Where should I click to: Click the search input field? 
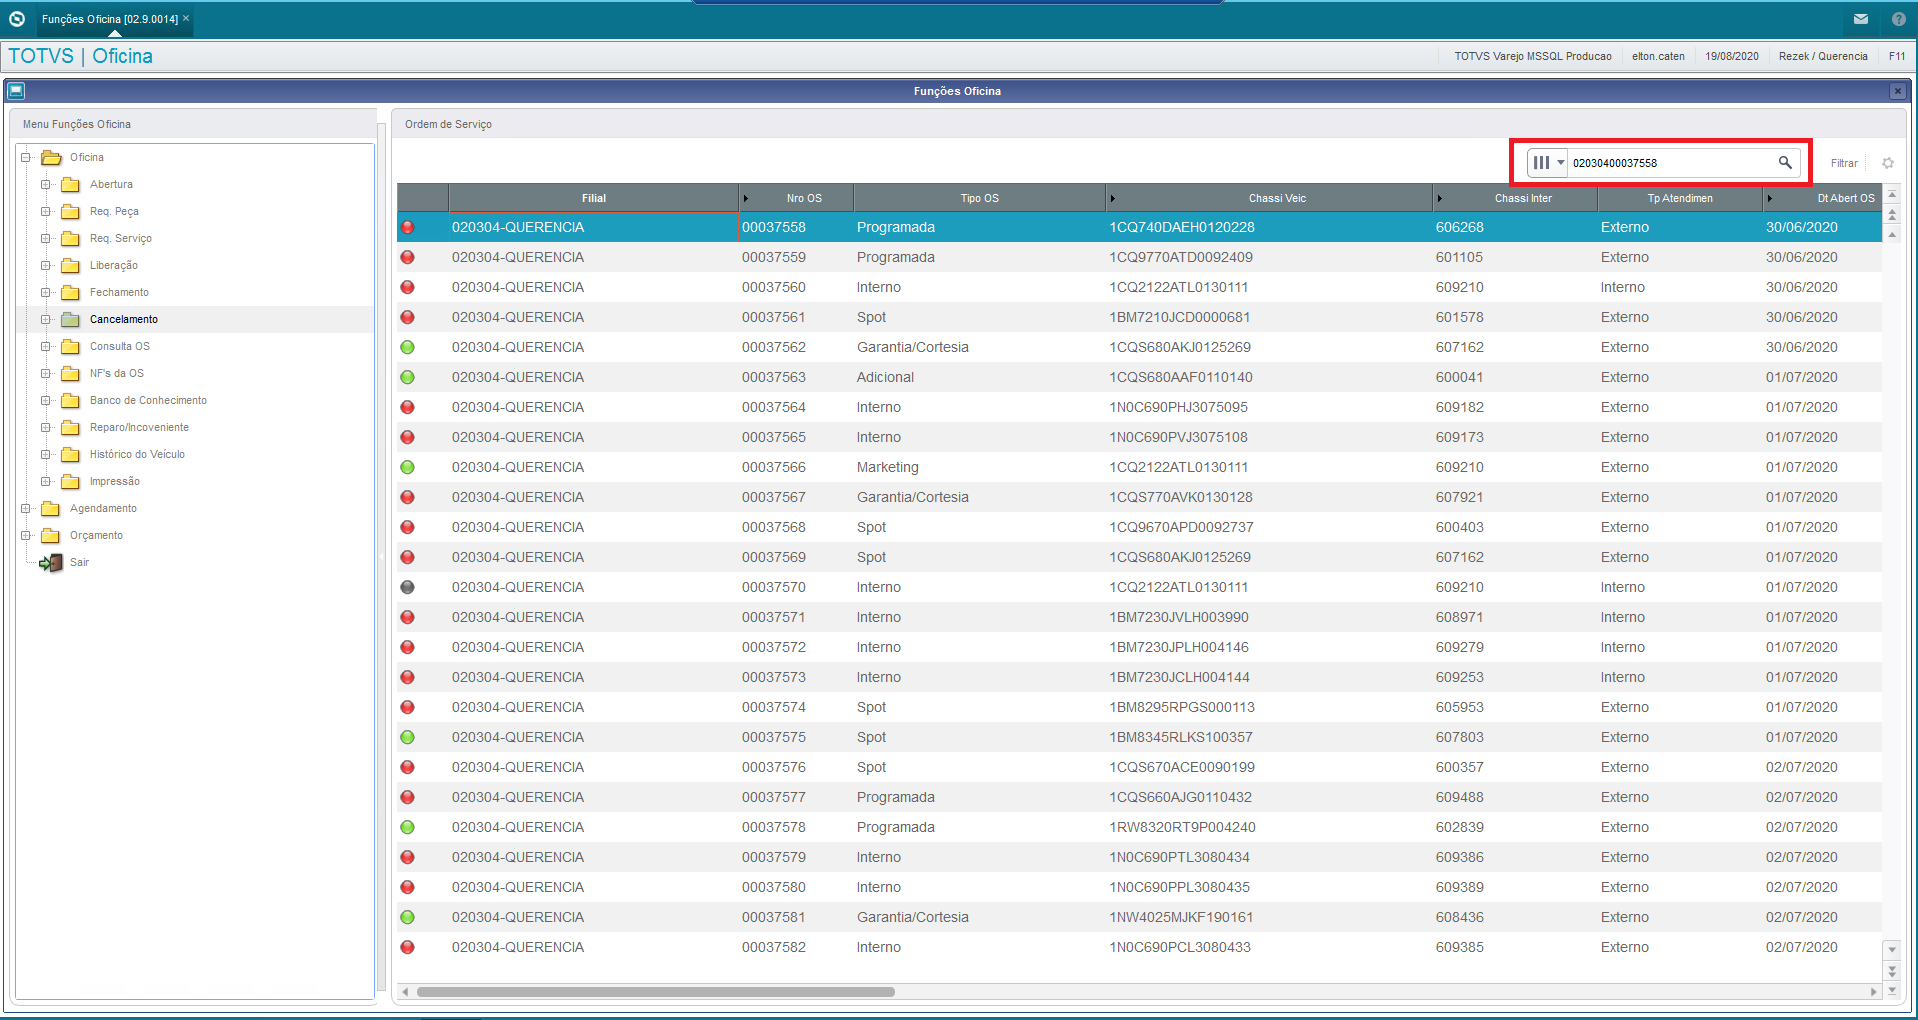tap(1671, 162)
